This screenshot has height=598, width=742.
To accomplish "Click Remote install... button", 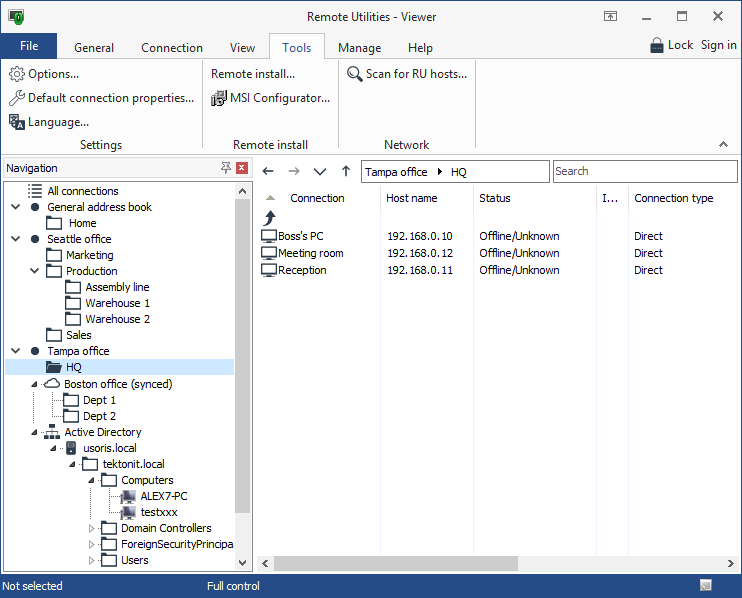I will 253,74.
